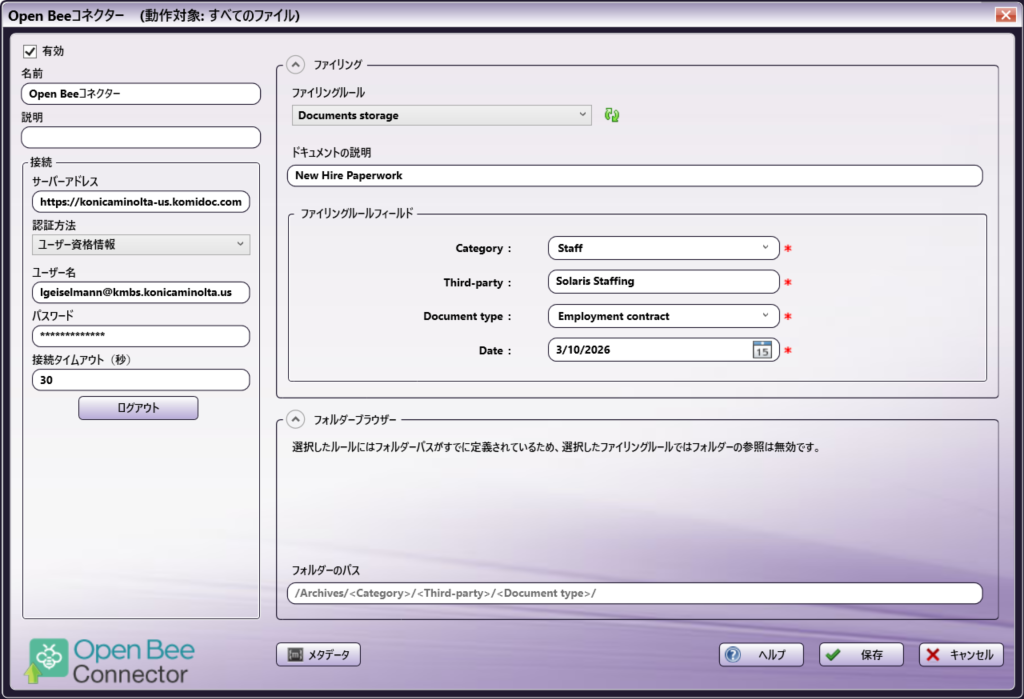Open the calendar picker on the Date field
The width and height of the screenshot is (1024, 699).
click(x=760, y=349)
